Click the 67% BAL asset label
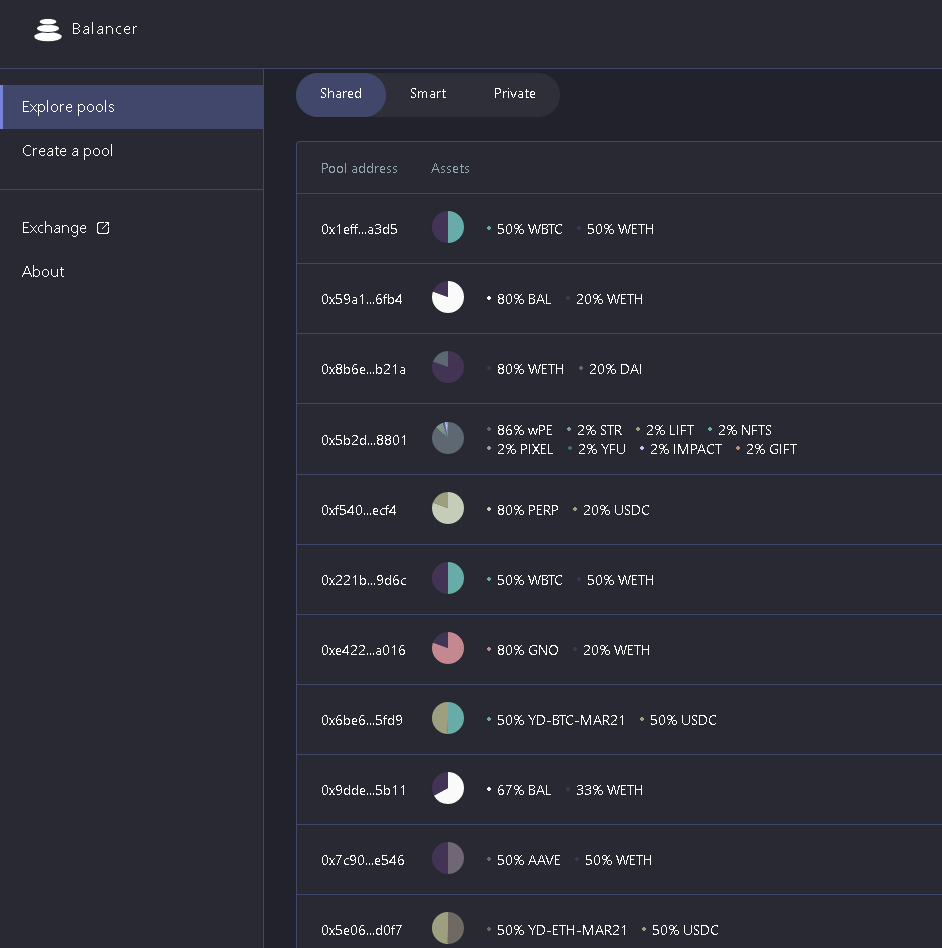 point(524,791)
